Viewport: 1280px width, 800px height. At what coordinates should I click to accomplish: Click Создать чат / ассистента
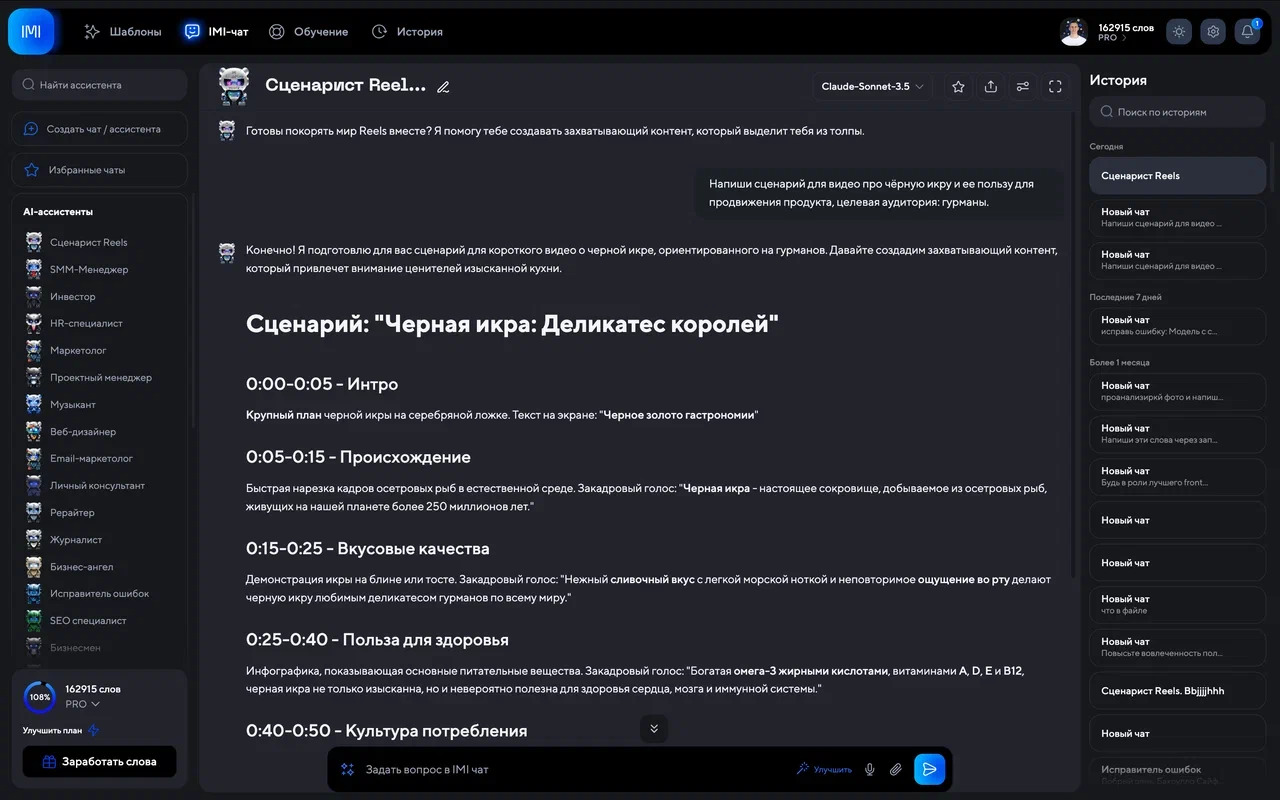(98, 128)
